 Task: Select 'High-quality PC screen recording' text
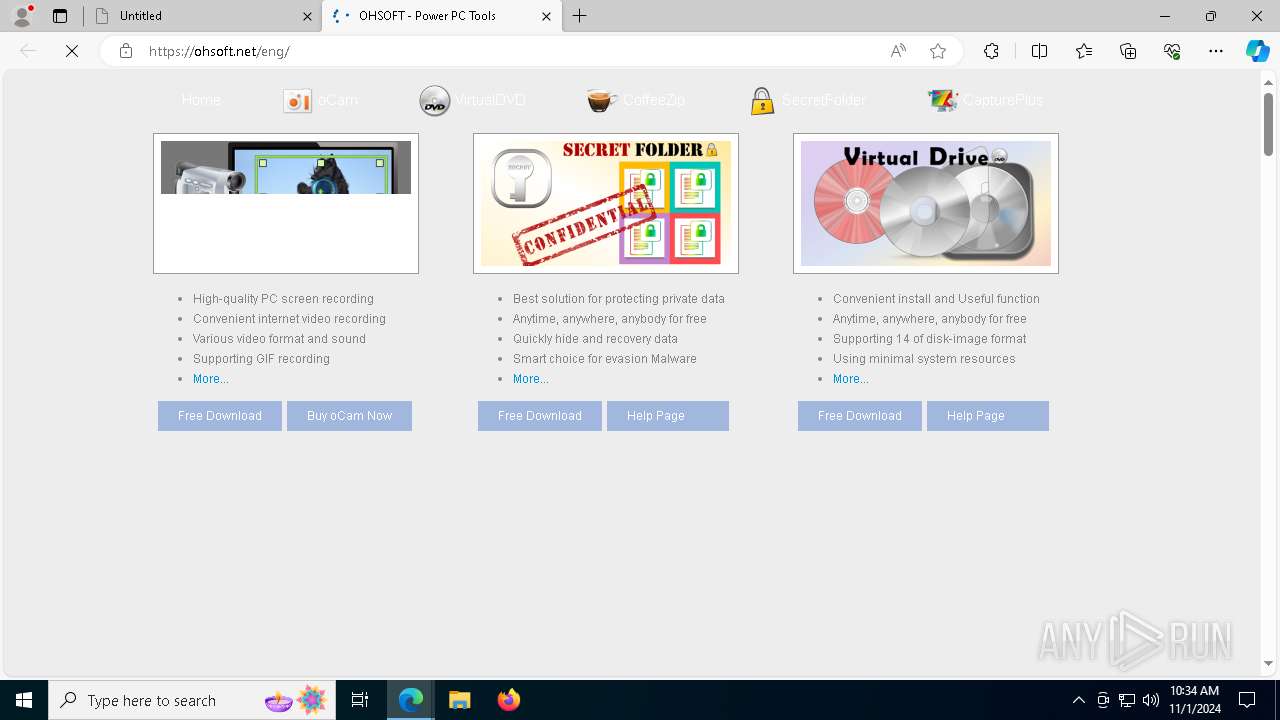[283, 299]
